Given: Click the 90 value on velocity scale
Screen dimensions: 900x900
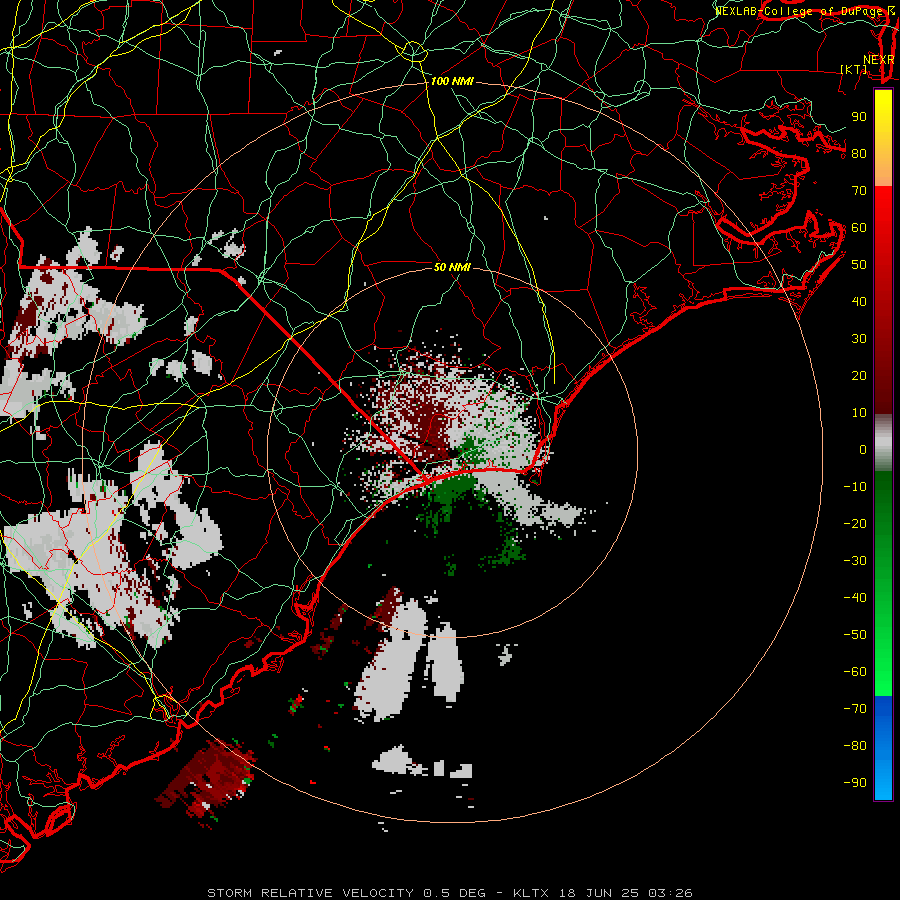Looking at the screenshot, I should tap(859, 117).
